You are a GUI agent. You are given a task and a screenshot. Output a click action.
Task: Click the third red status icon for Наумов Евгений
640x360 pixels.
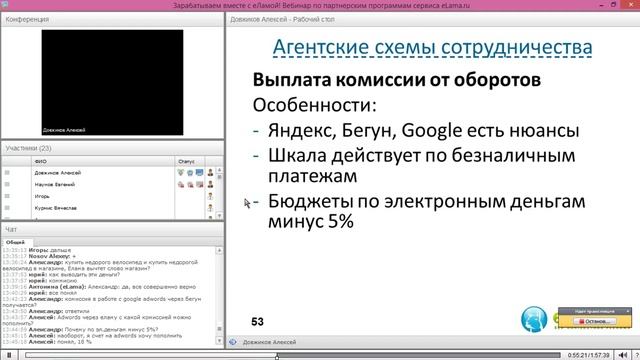(199, 184)
